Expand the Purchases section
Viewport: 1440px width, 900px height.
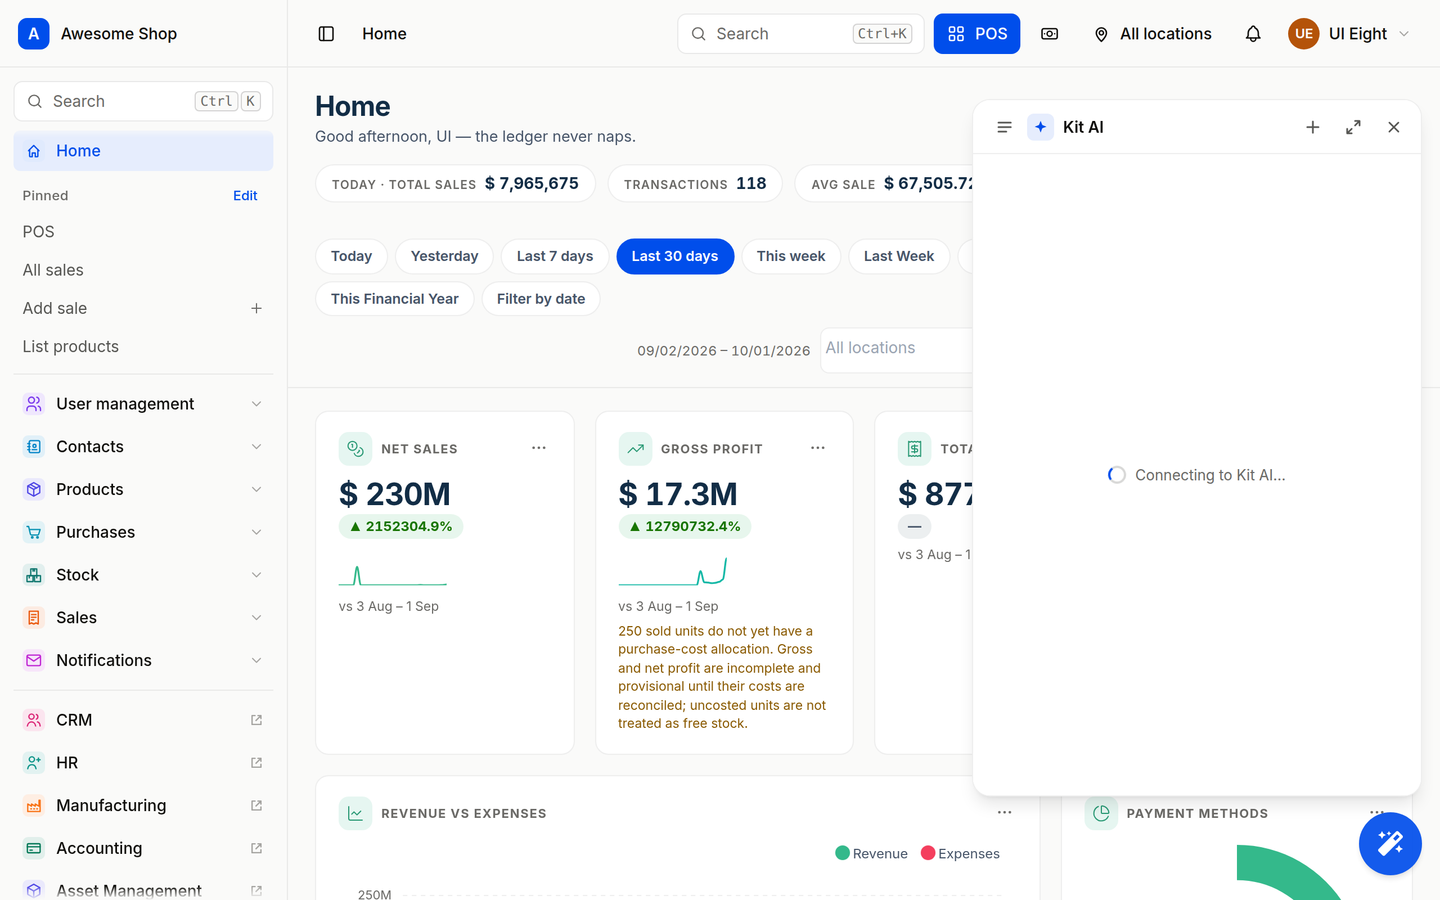pos(143,532)
